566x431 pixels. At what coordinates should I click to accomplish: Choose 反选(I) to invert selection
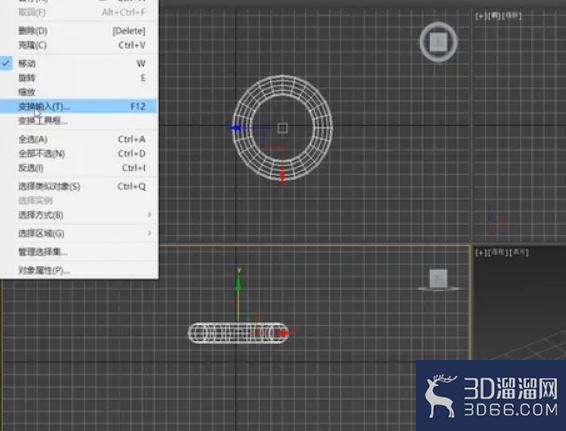pos(78,168)
